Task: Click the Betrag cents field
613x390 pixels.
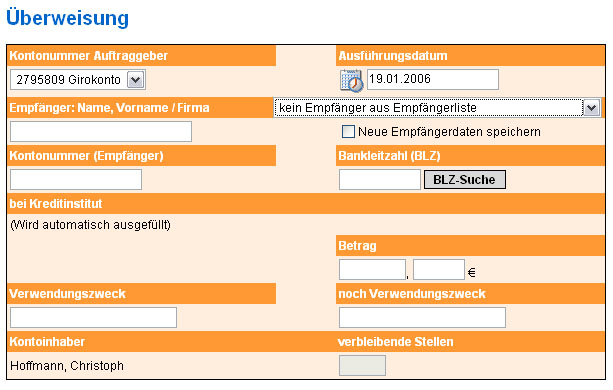Action: click(x=439, y=269)
